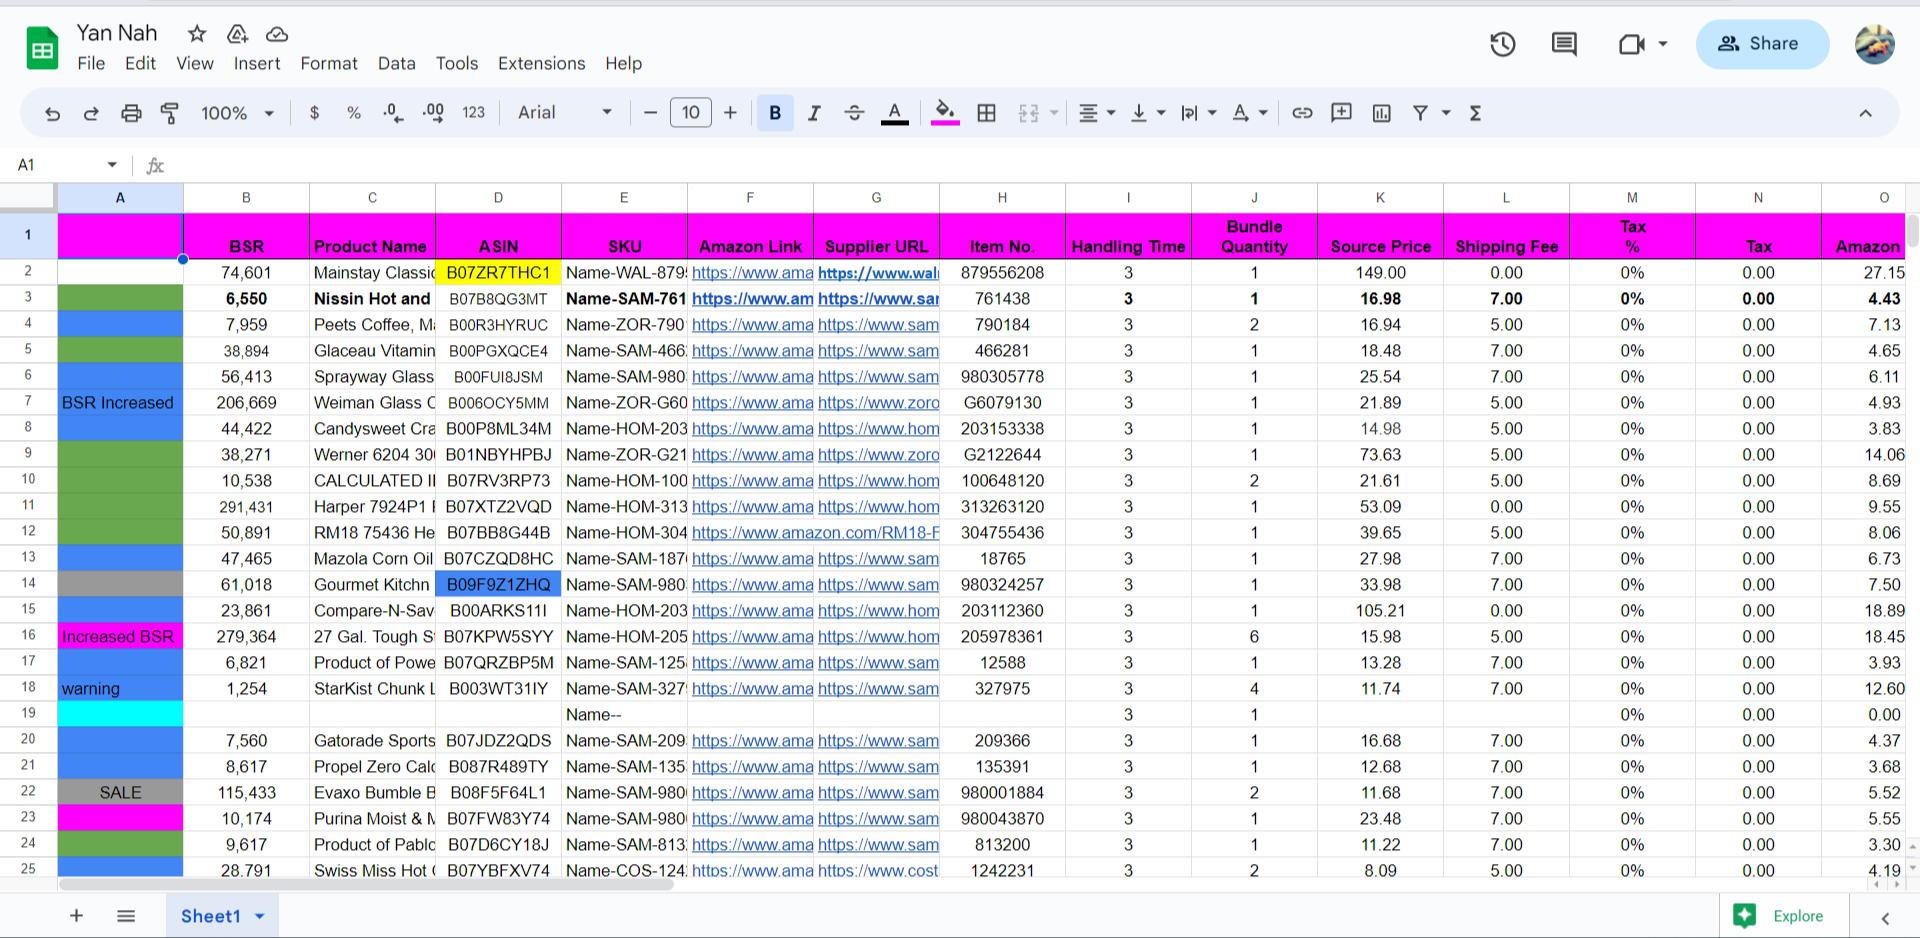Open the Data menu

[x=396, y=63]
